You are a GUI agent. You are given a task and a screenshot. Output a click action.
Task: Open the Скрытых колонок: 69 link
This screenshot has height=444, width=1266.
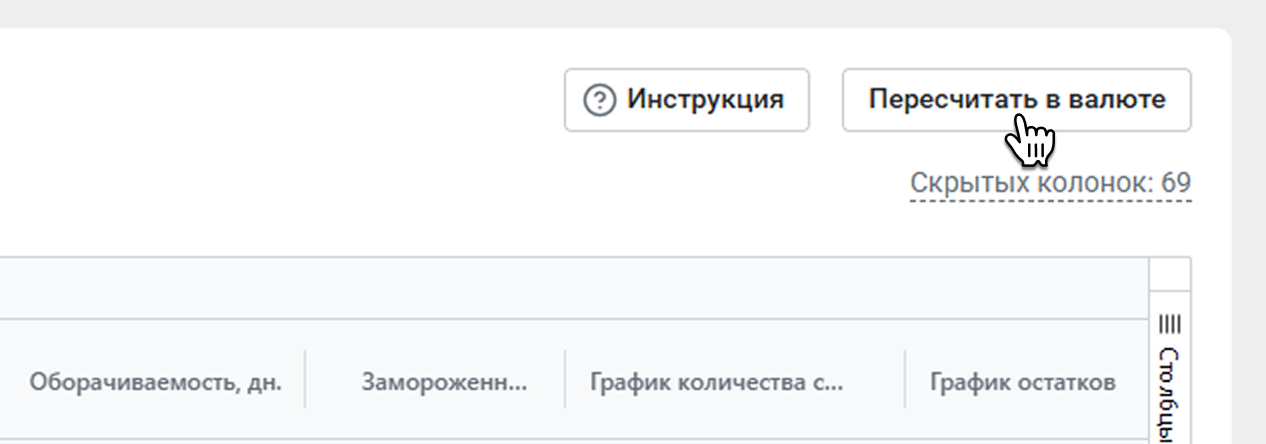pos(1050,184)
